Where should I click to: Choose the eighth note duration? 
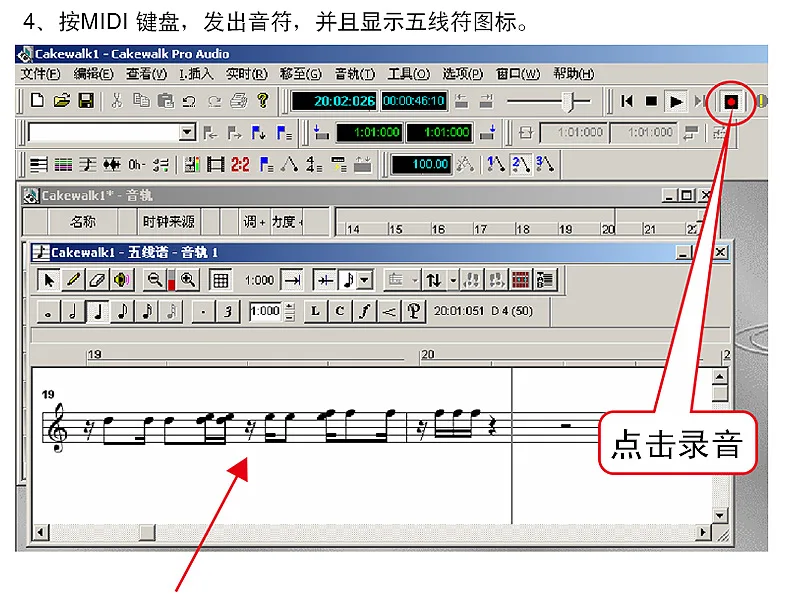pyautogui.click(x=122, y=312)
